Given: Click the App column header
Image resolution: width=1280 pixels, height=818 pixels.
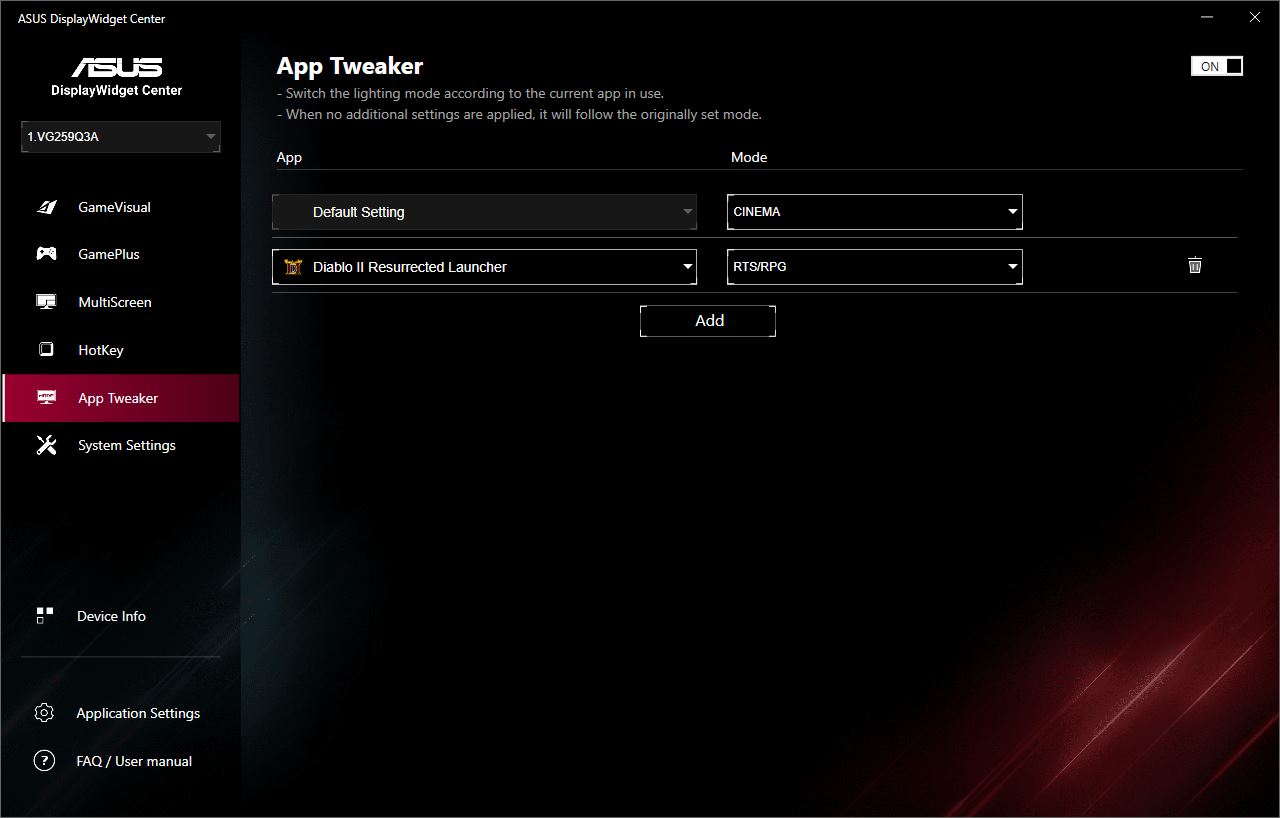Looking at the screenshot, I should 289,157.
